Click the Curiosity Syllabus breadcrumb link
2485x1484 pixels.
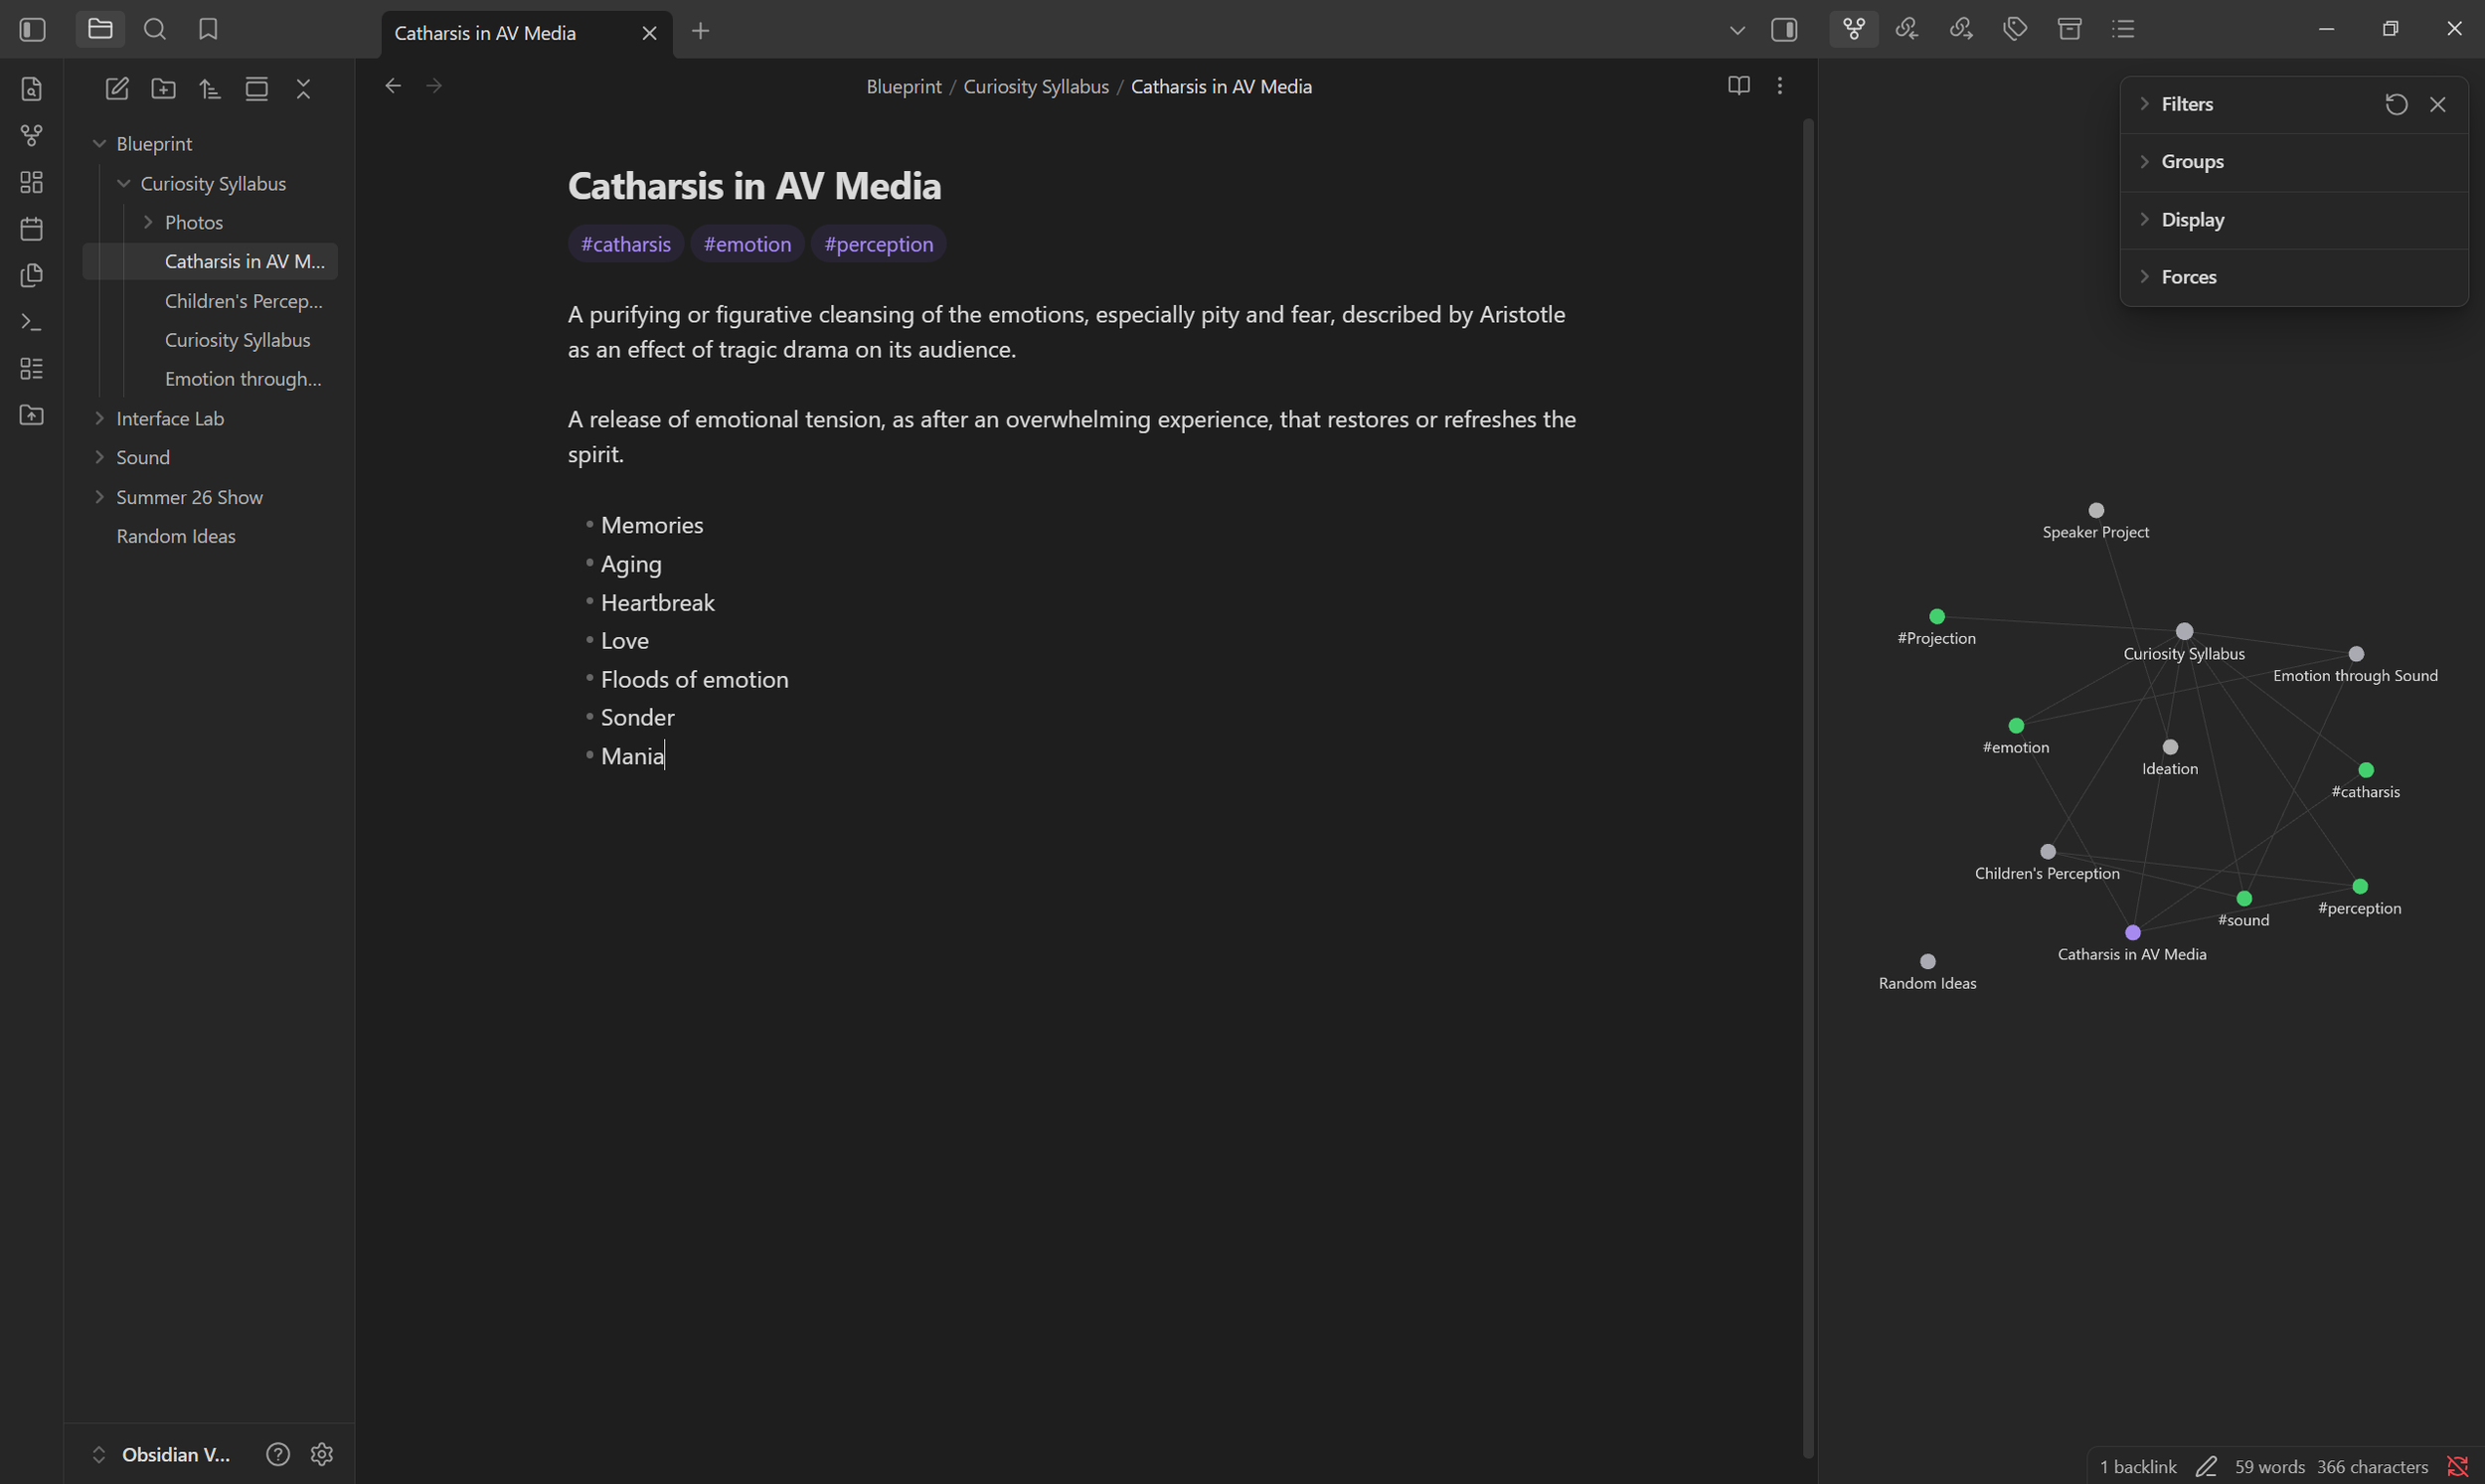point(1035,87)
